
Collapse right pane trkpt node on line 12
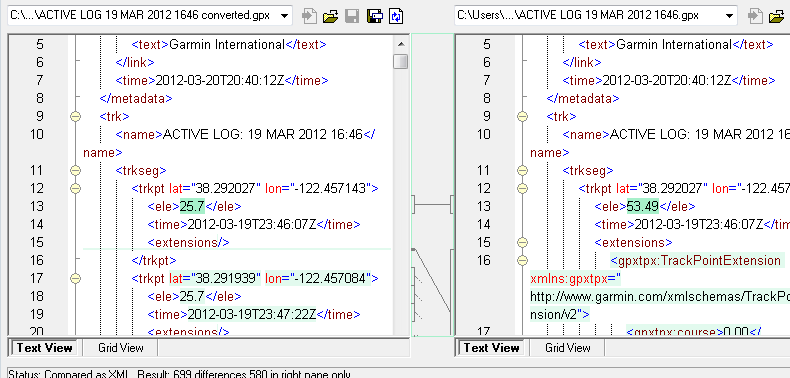click(522, 188)
